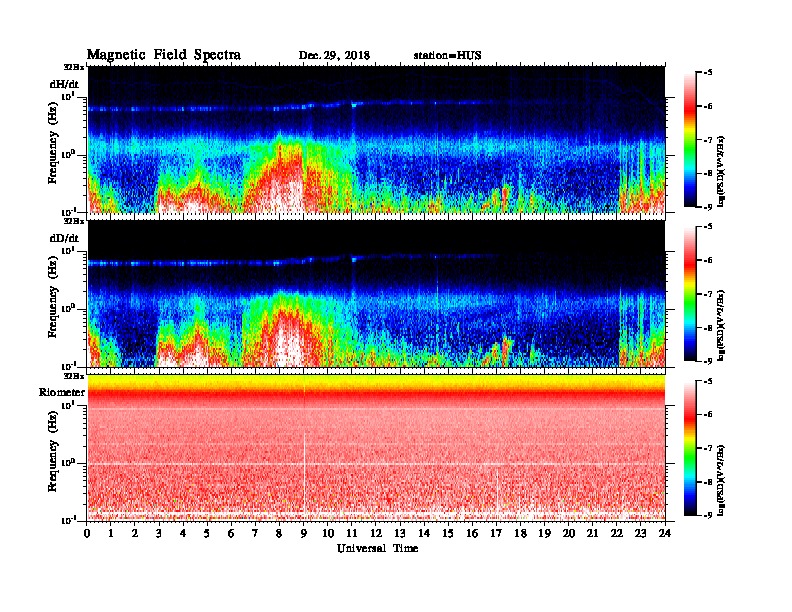Click the '-9' tick on Riometer colorbar

point(708,515)
